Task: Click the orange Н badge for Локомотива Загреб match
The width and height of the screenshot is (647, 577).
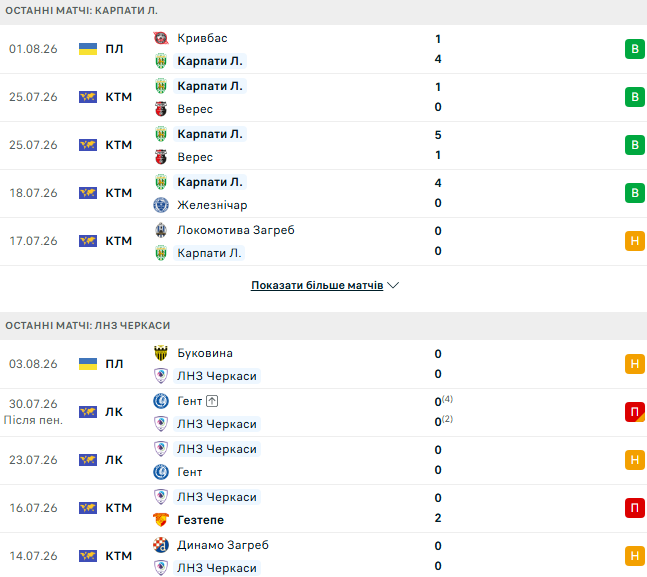Action: pyautogui.click(x=635, y=241)
